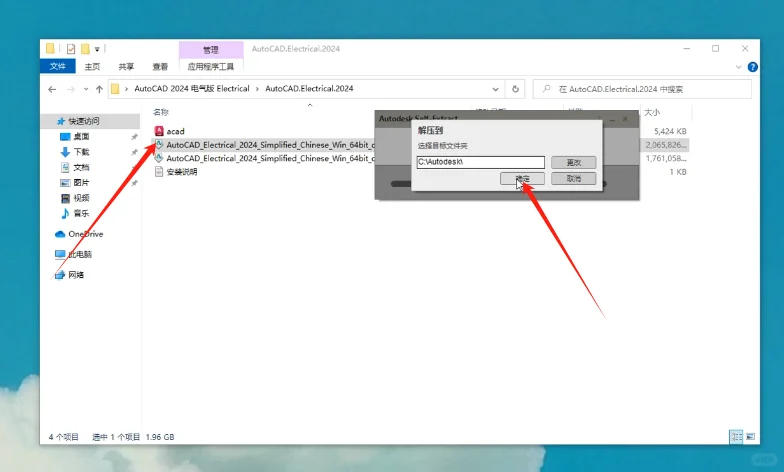Click the 音乐 music note icon

click(x=65, y=214)
